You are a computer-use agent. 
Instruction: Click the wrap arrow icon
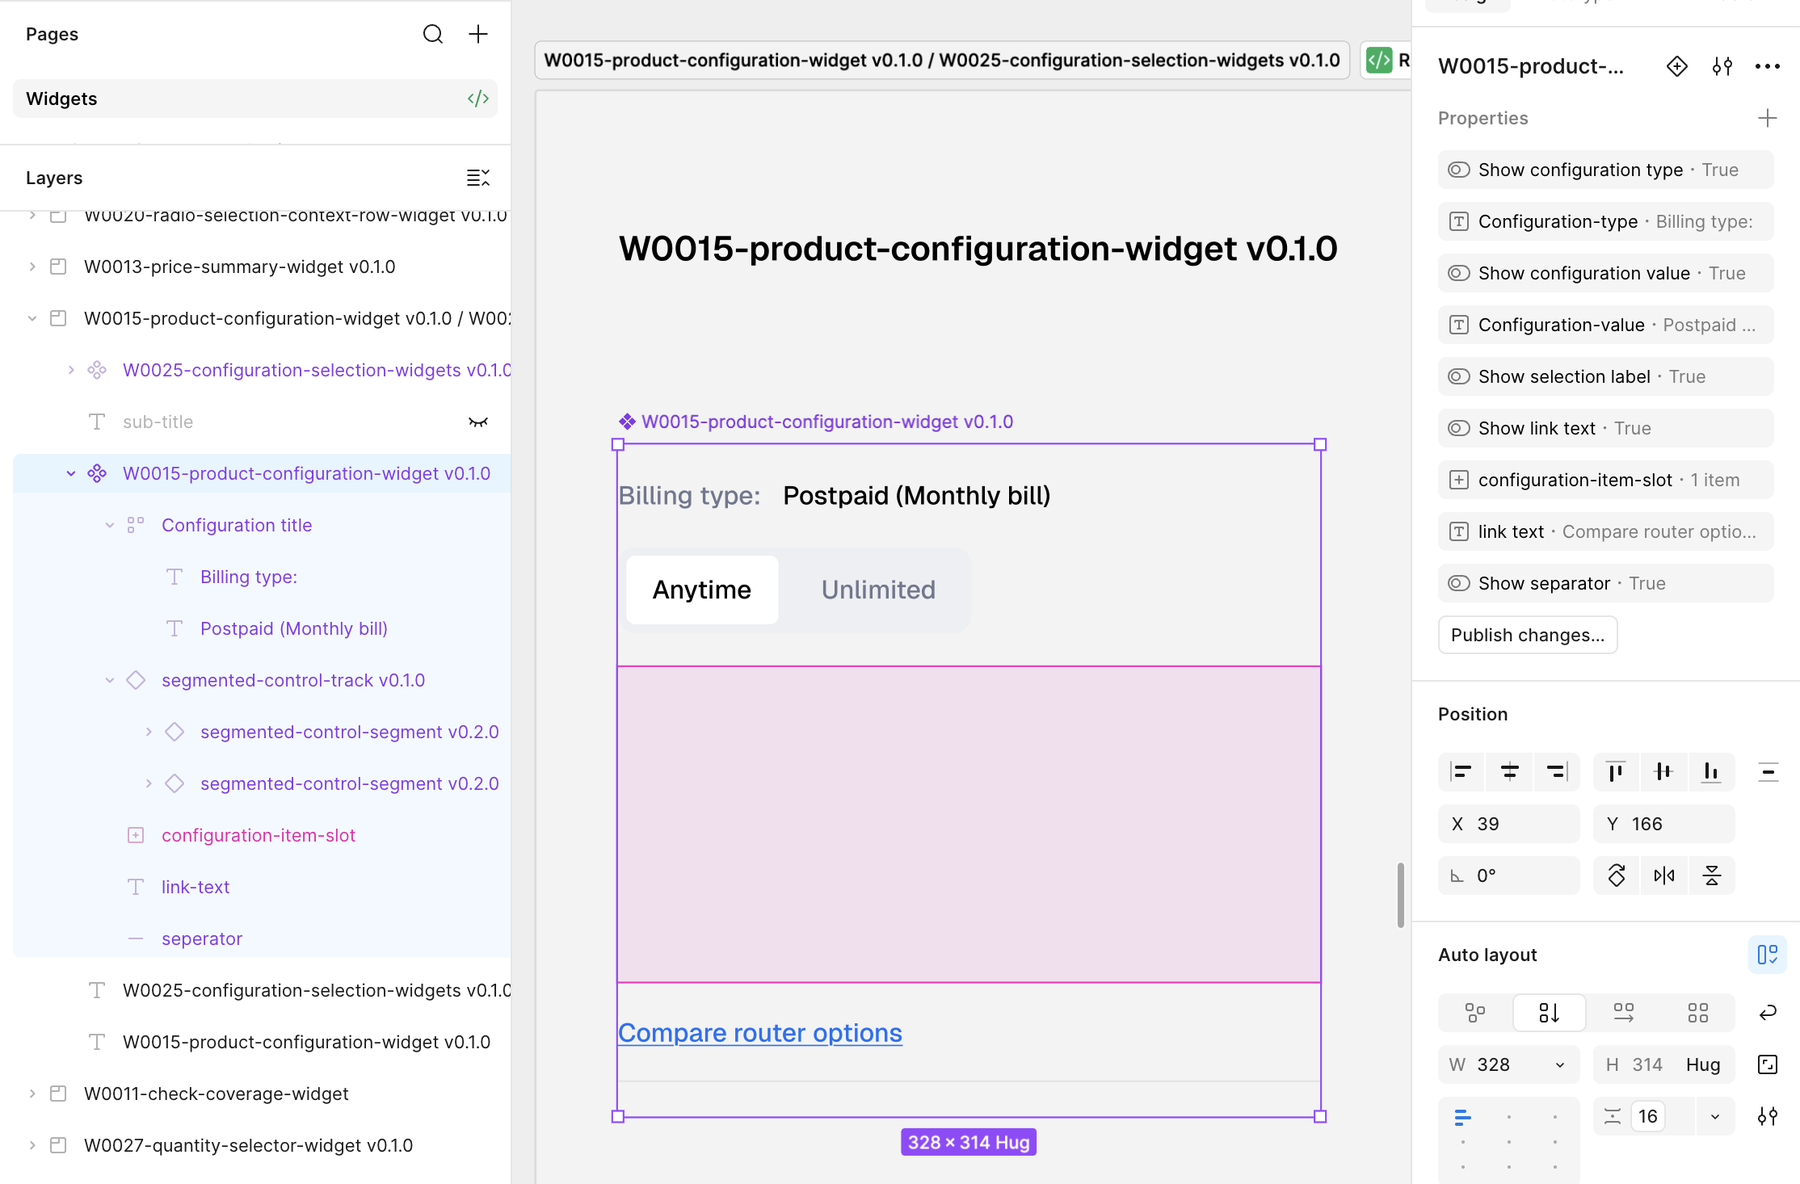1768,1013
